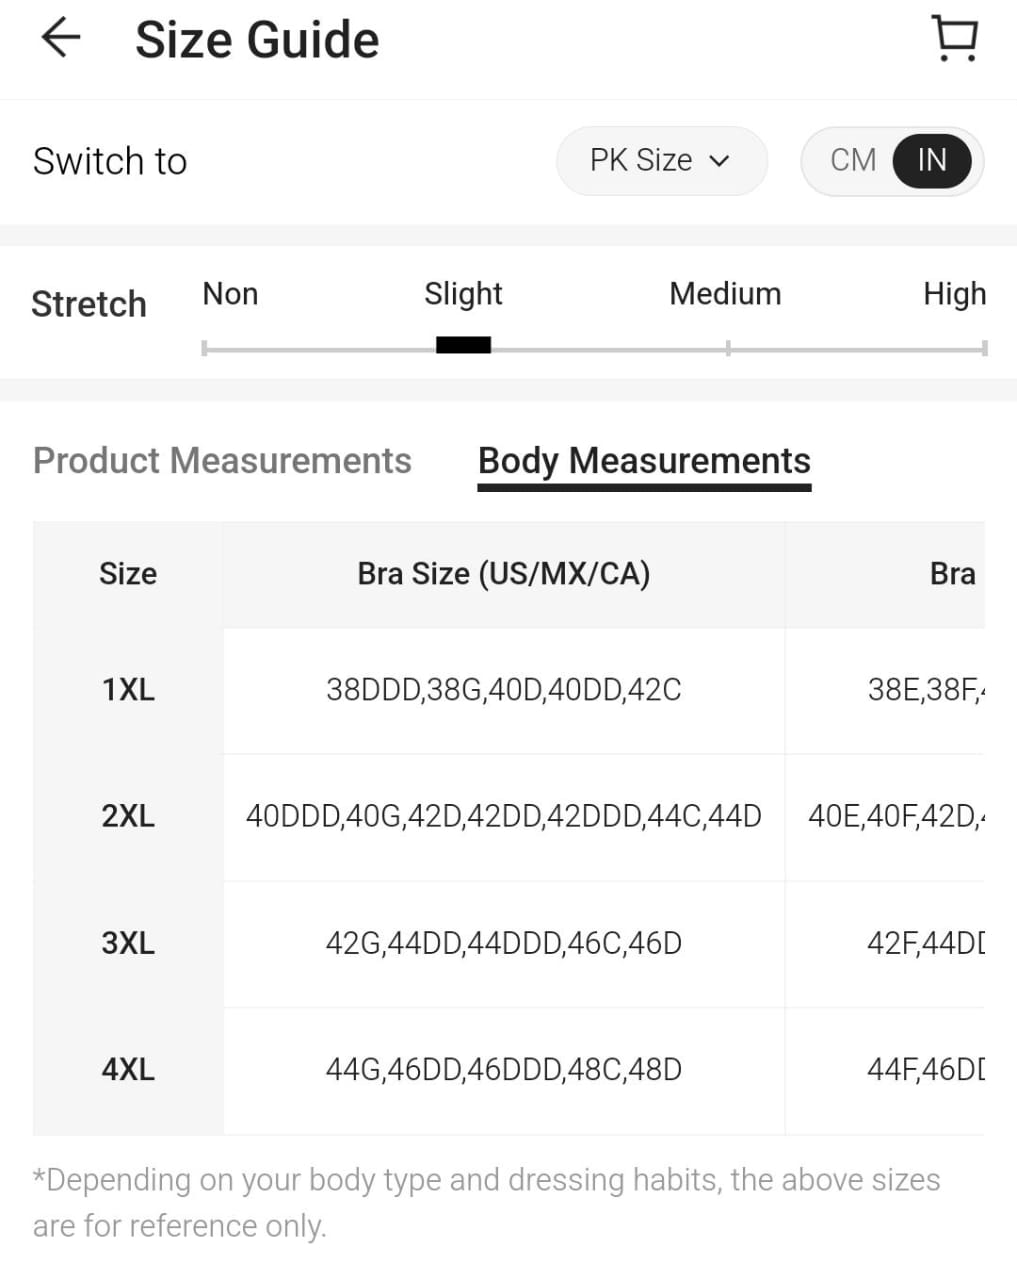This screenshot has height=1280, width=1017.
Task: Click the Bra Size (US/MX/CA) column header
Action: [503, 574]
